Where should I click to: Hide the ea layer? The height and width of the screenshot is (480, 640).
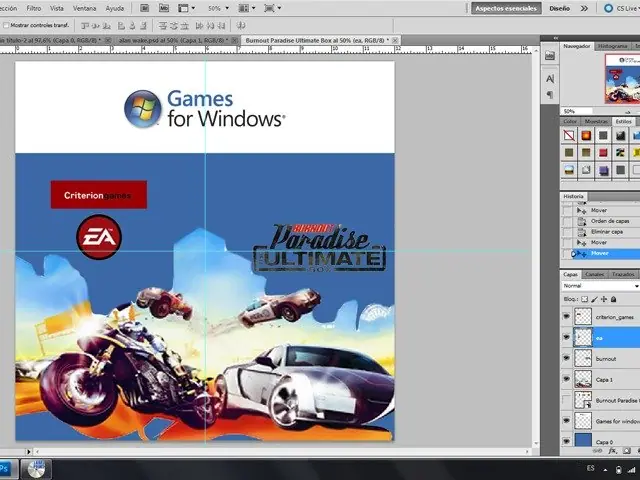coord(566,338)
